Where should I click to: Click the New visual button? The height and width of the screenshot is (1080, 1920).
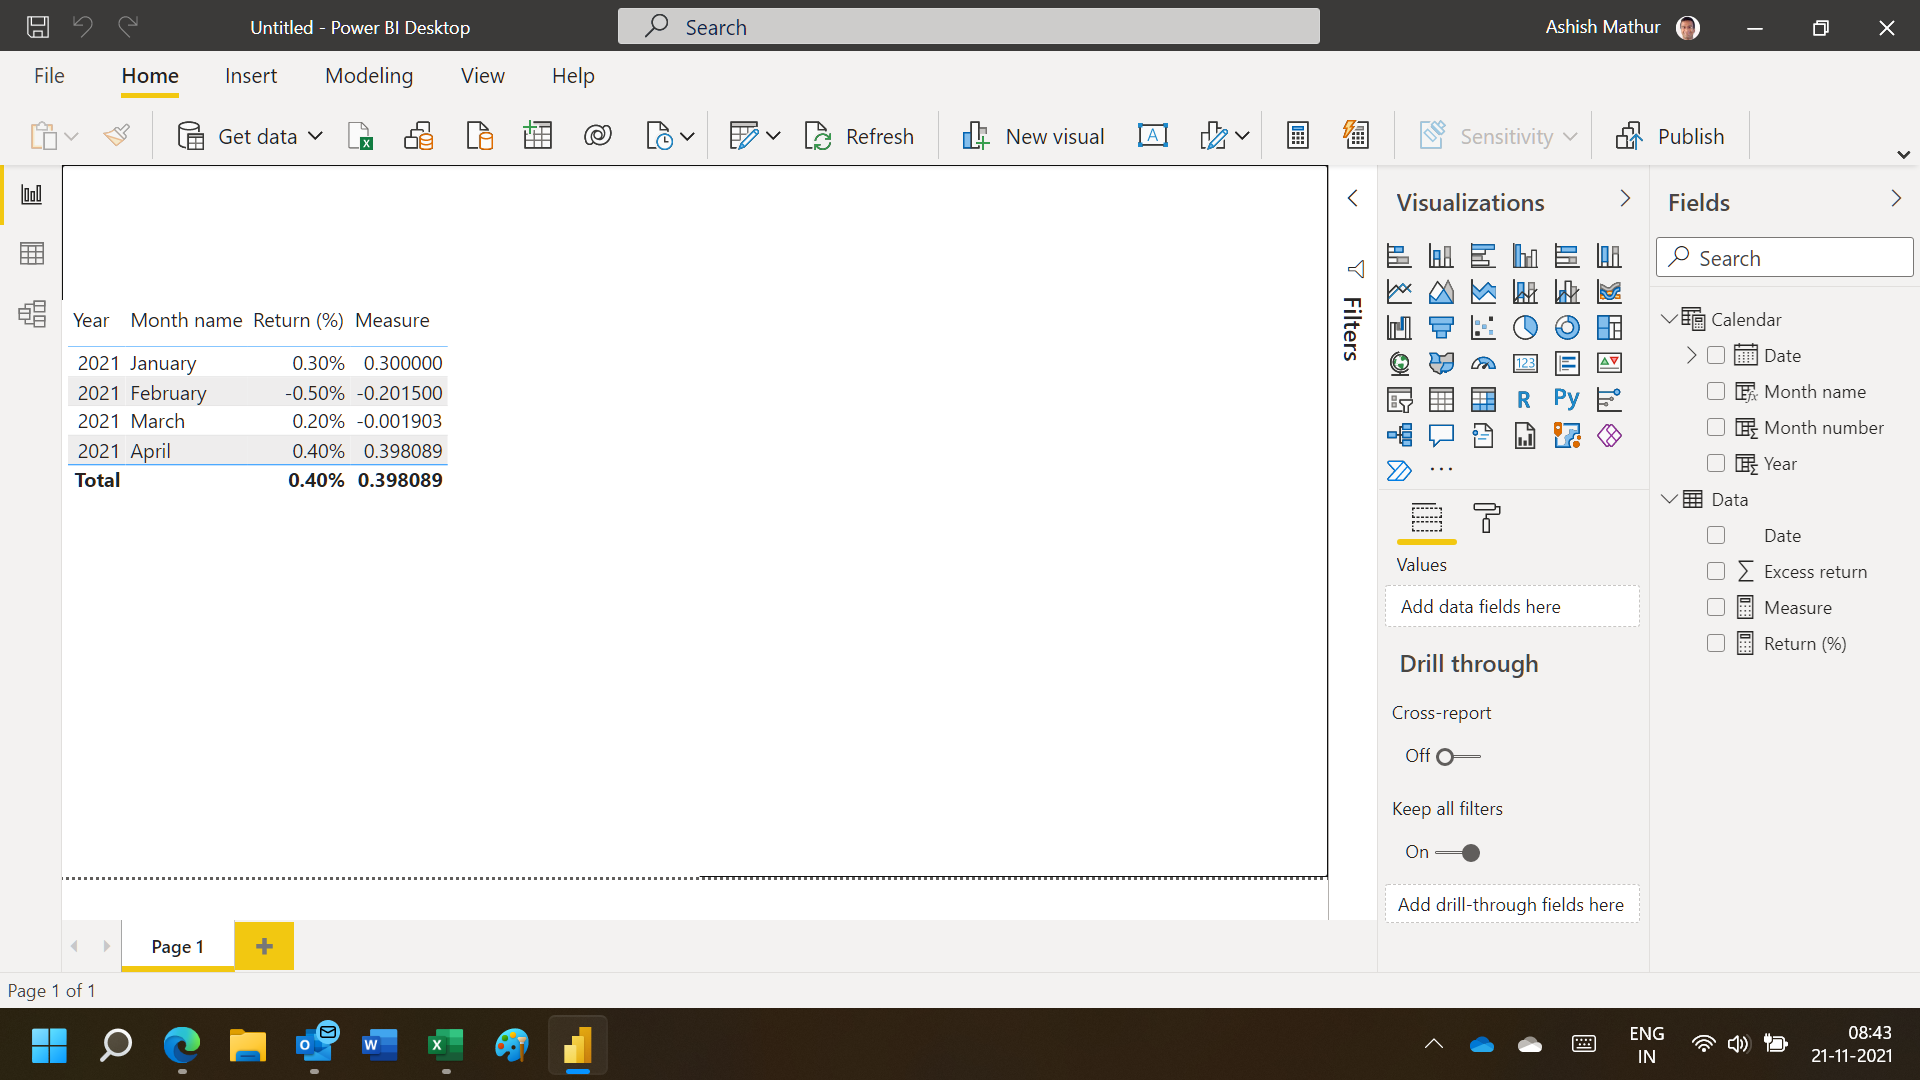tap(1033, 136)
